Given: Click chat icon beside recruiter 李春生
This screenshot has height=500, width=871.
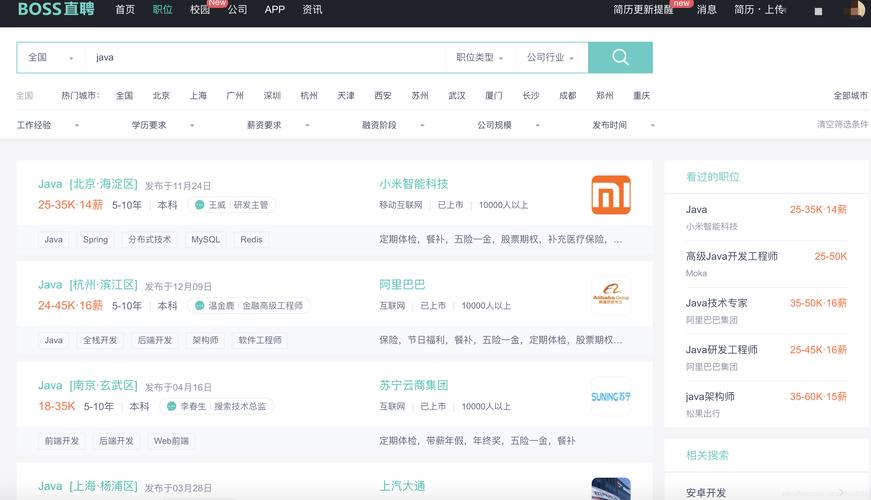Looking at the screenshot, I should [172, 407].
